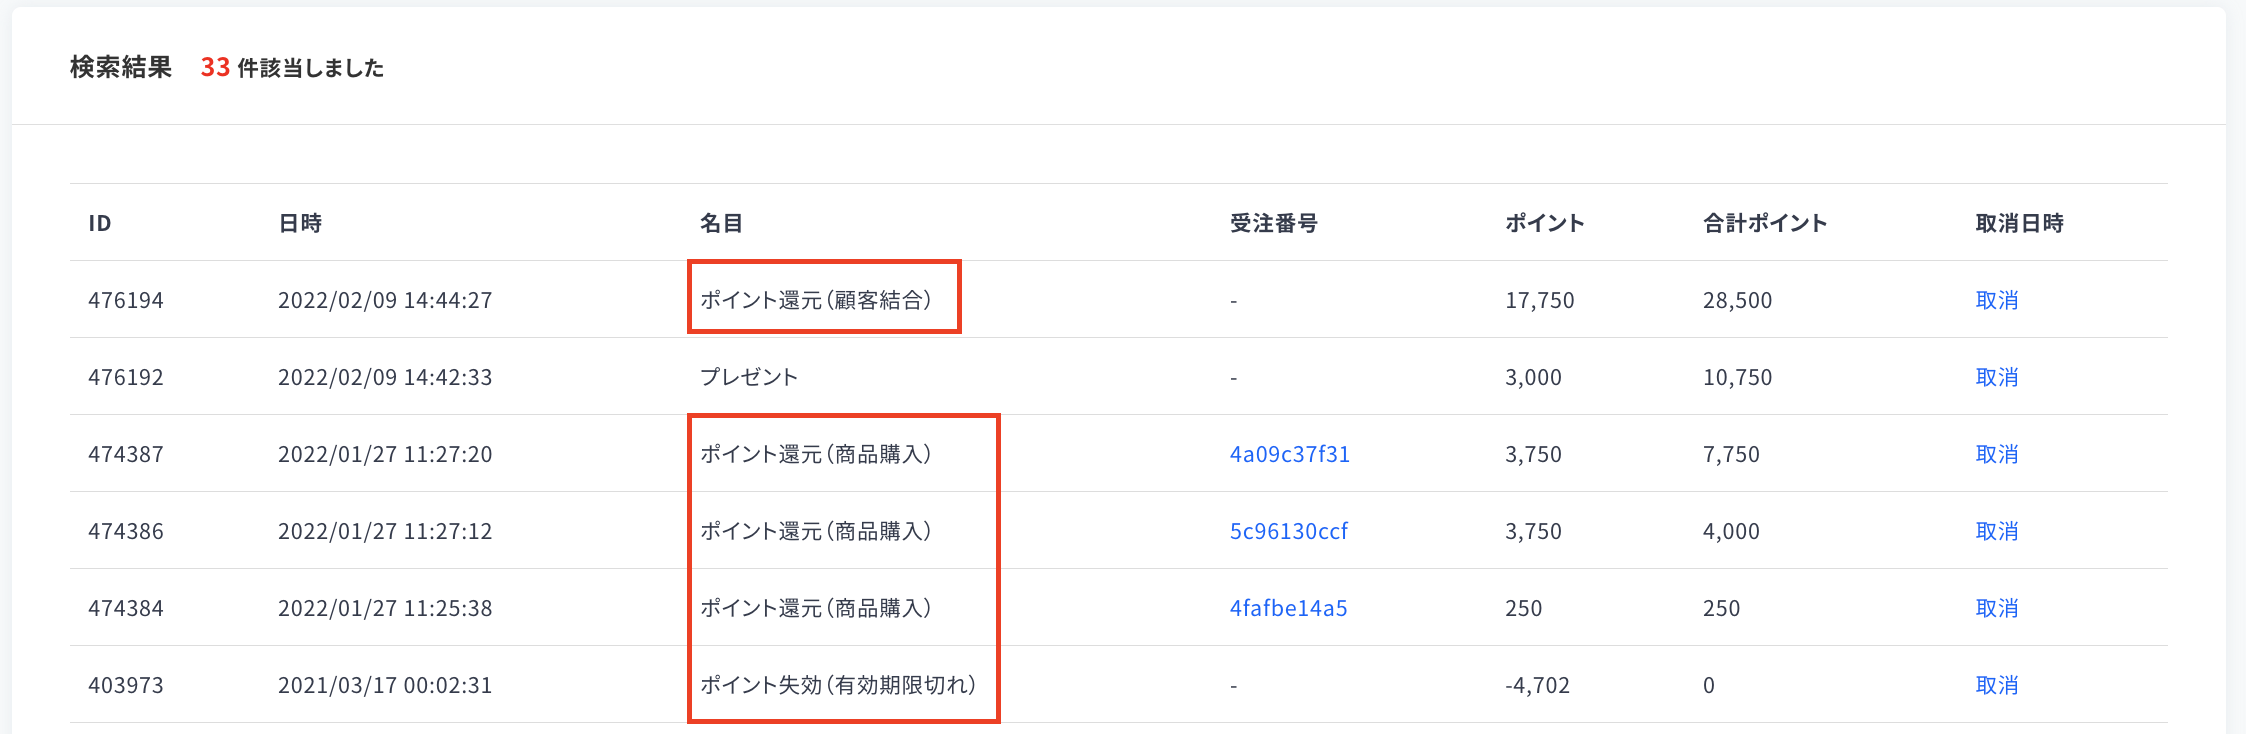
Task: Select the ポイント還元（顧客結合） entry
Action: 816,300
